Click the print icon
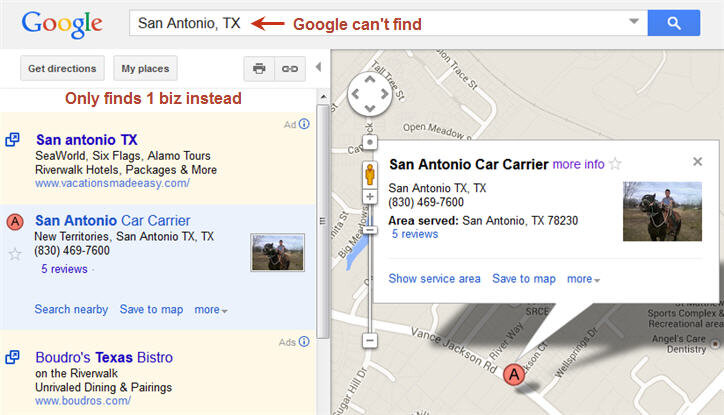The height and width of the screenshot is (415, 724). tap(259, 69)
